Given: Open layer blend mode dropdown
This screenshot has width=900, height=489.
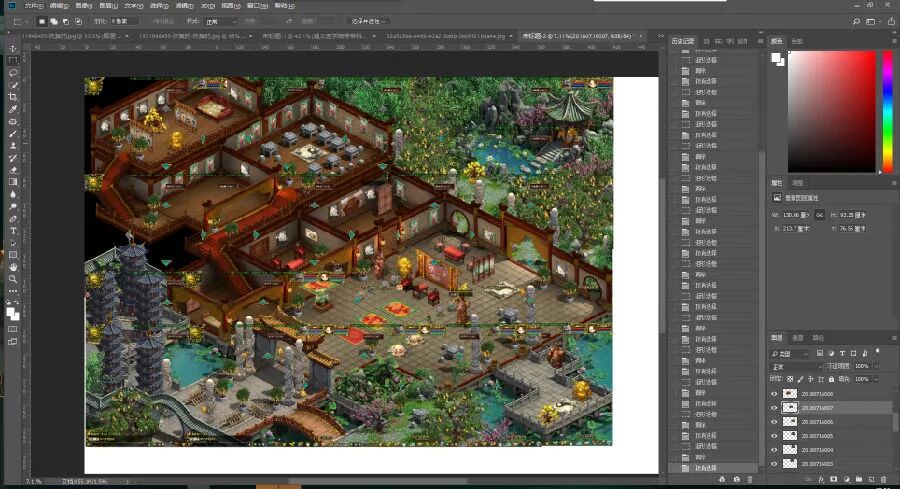Looking at the screenshot, I should coord(797,366).
